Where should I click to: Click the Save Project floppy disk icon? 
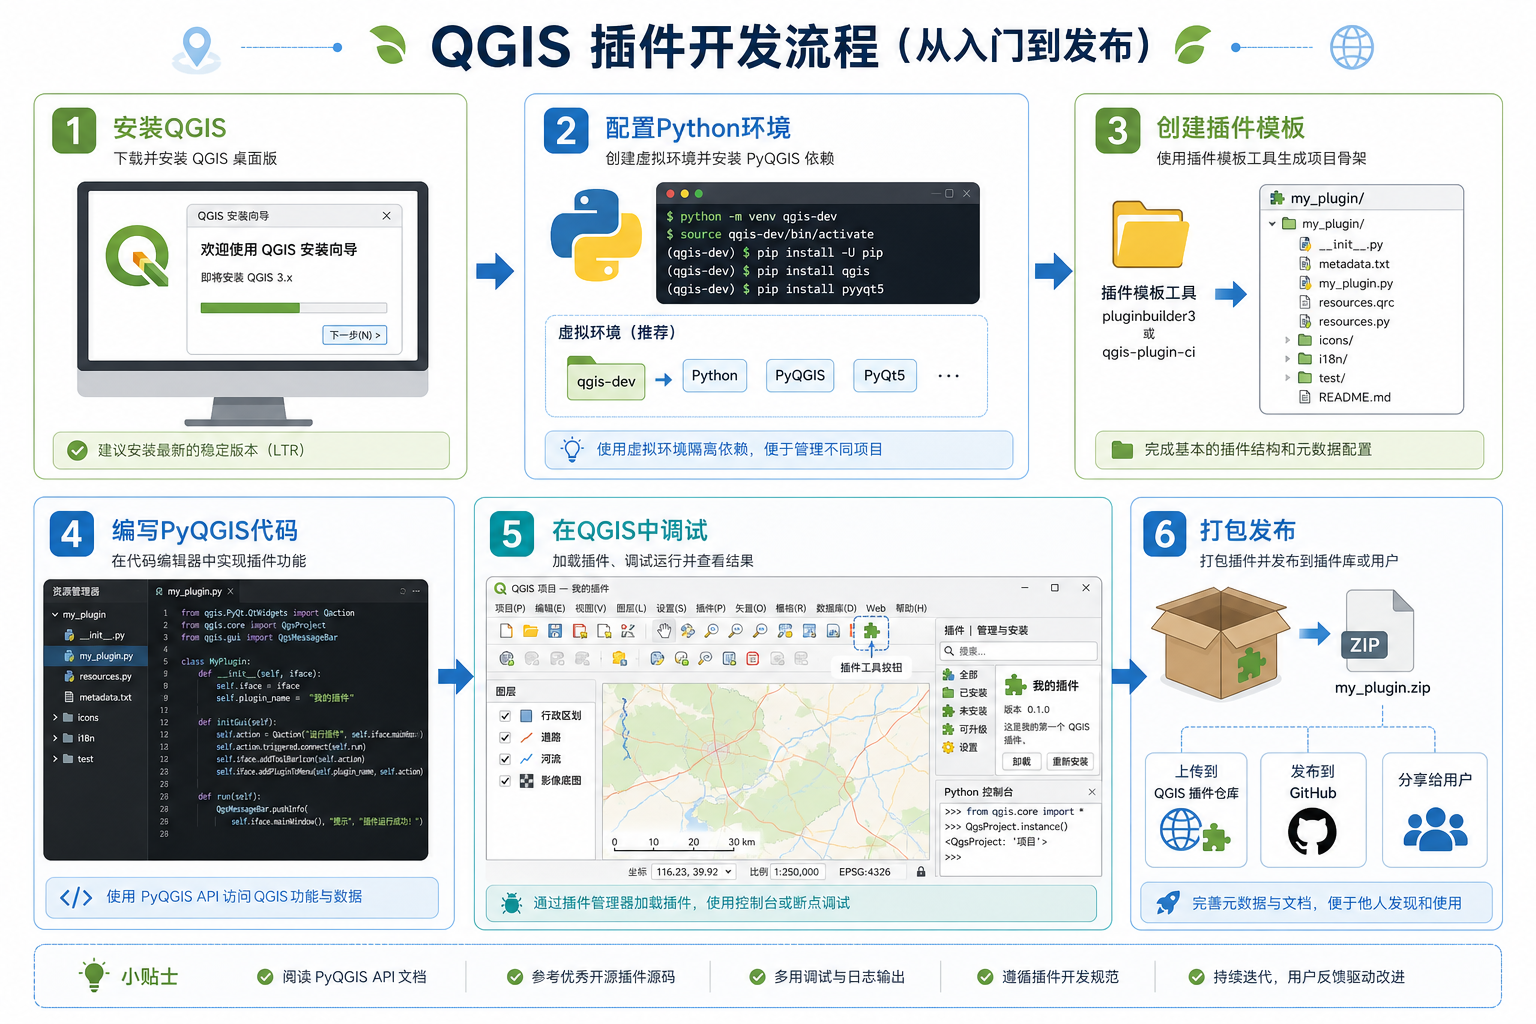tap(555, 631)
